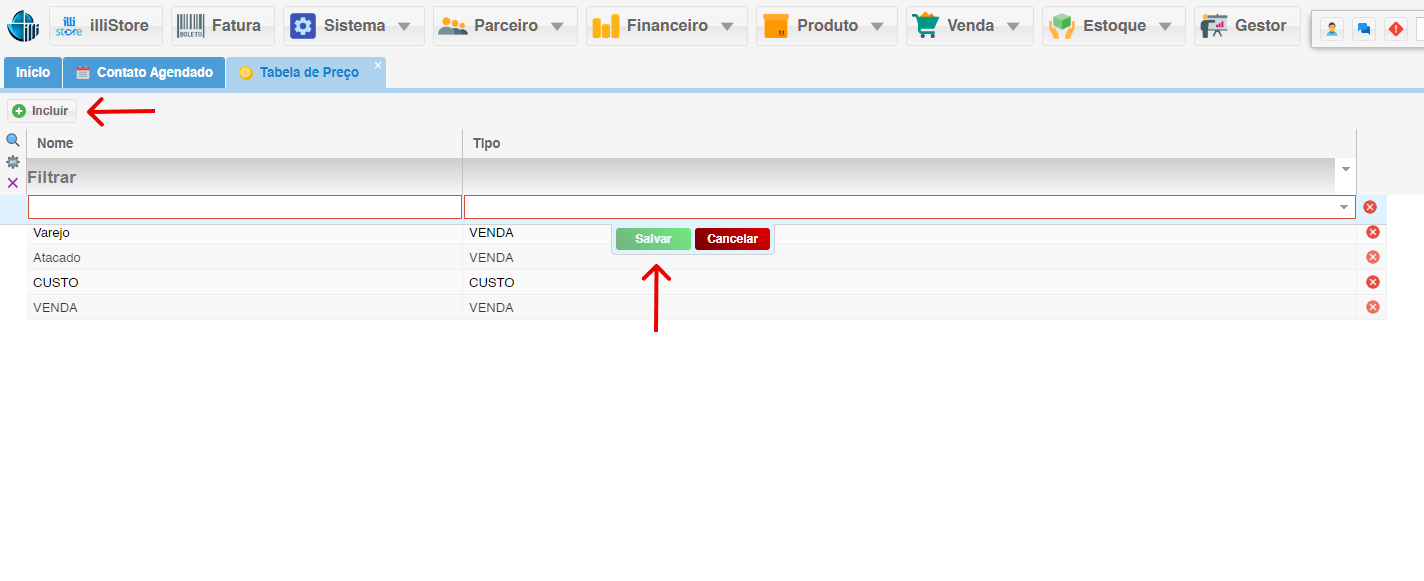Click the red alert warning icon
Image resolution: width=1424 pixels, height=581 pixels.
[x=1395, y=29]
